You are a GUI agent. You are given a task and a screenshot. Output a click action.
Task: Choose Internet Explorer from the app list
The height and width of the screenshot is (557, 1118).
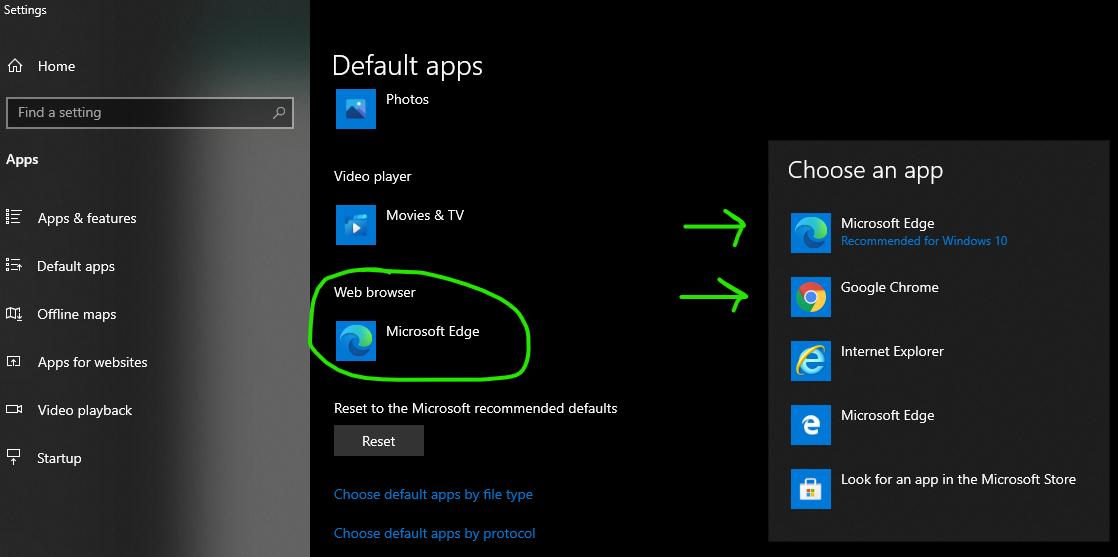(868, 361)
